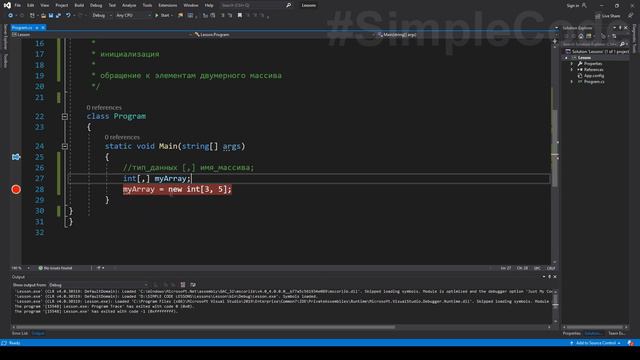Open the Edit menu
The image size is (640, 360).
(x=31, y=5)
